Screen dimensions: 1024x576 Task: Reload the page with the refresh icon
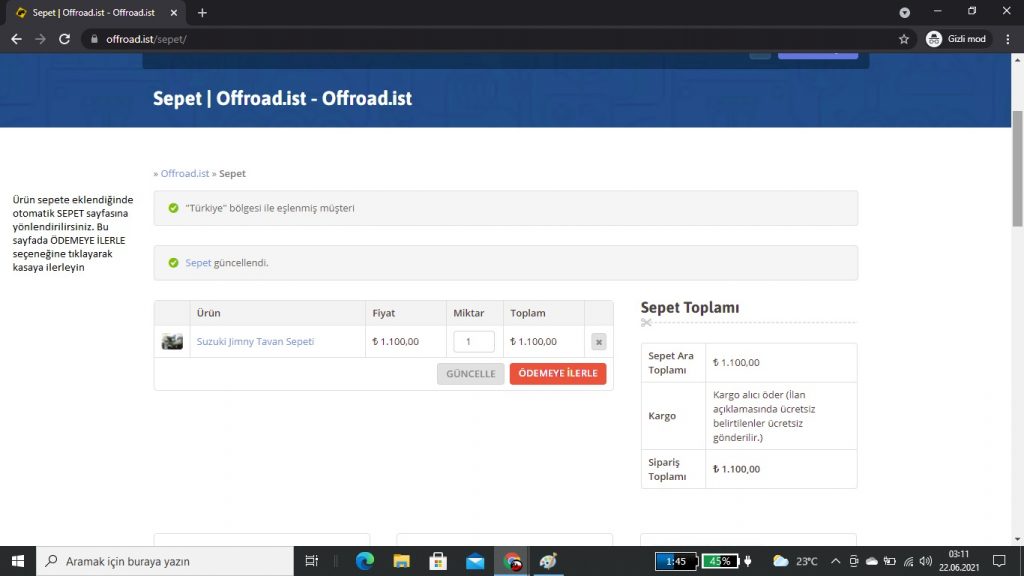pos(64,39)
